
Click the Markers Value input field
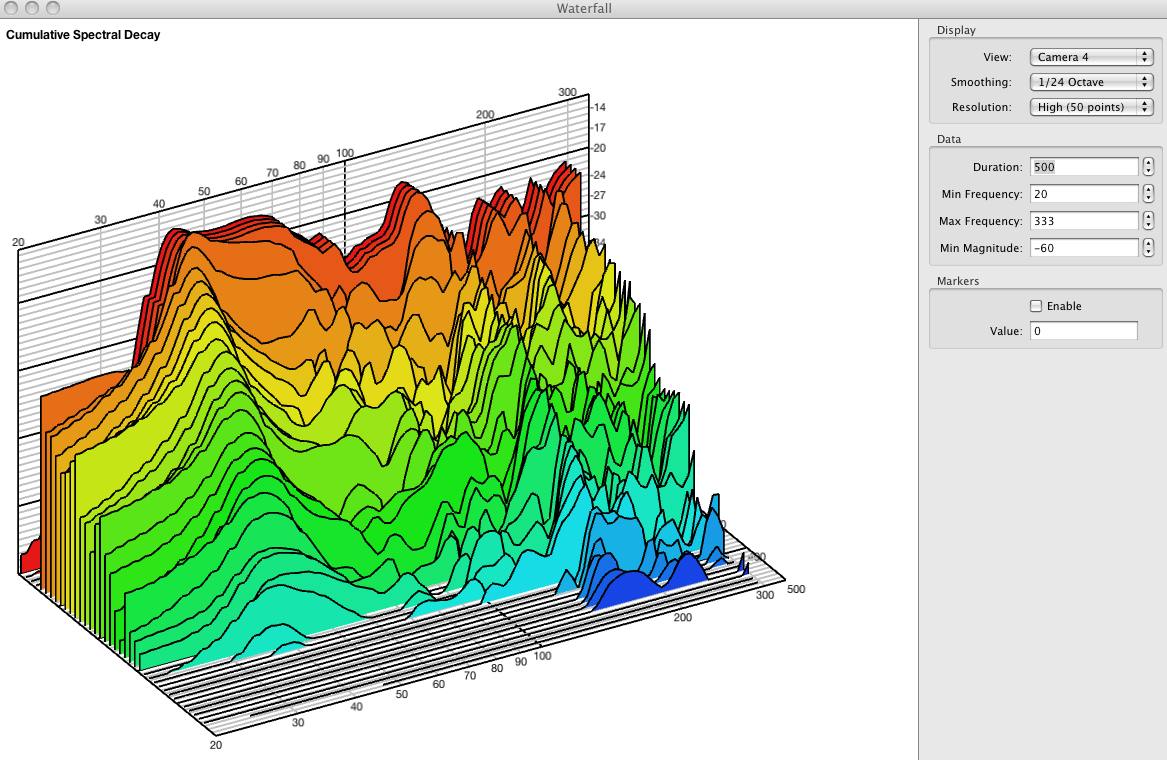point(1084,330)
